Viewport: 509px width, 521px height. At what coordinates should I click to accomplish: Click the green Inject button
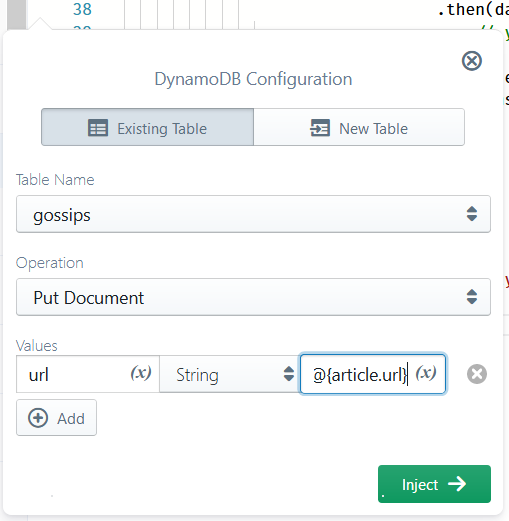(434, 484)
